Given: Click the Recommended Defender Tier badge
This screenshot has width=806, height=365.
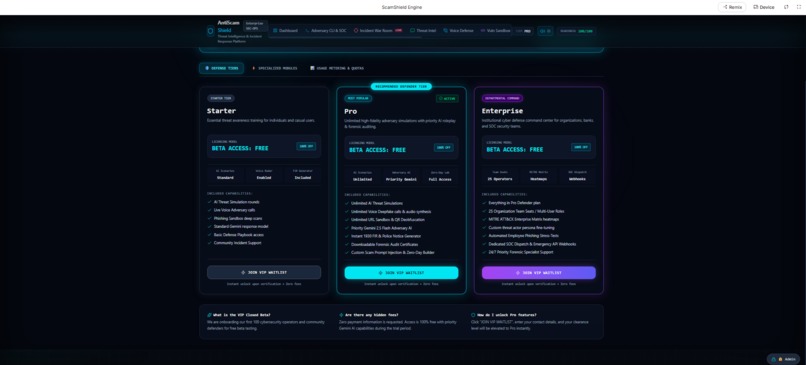Looking at the screenshot, I should pyautogui.click(x=401, y=86).
